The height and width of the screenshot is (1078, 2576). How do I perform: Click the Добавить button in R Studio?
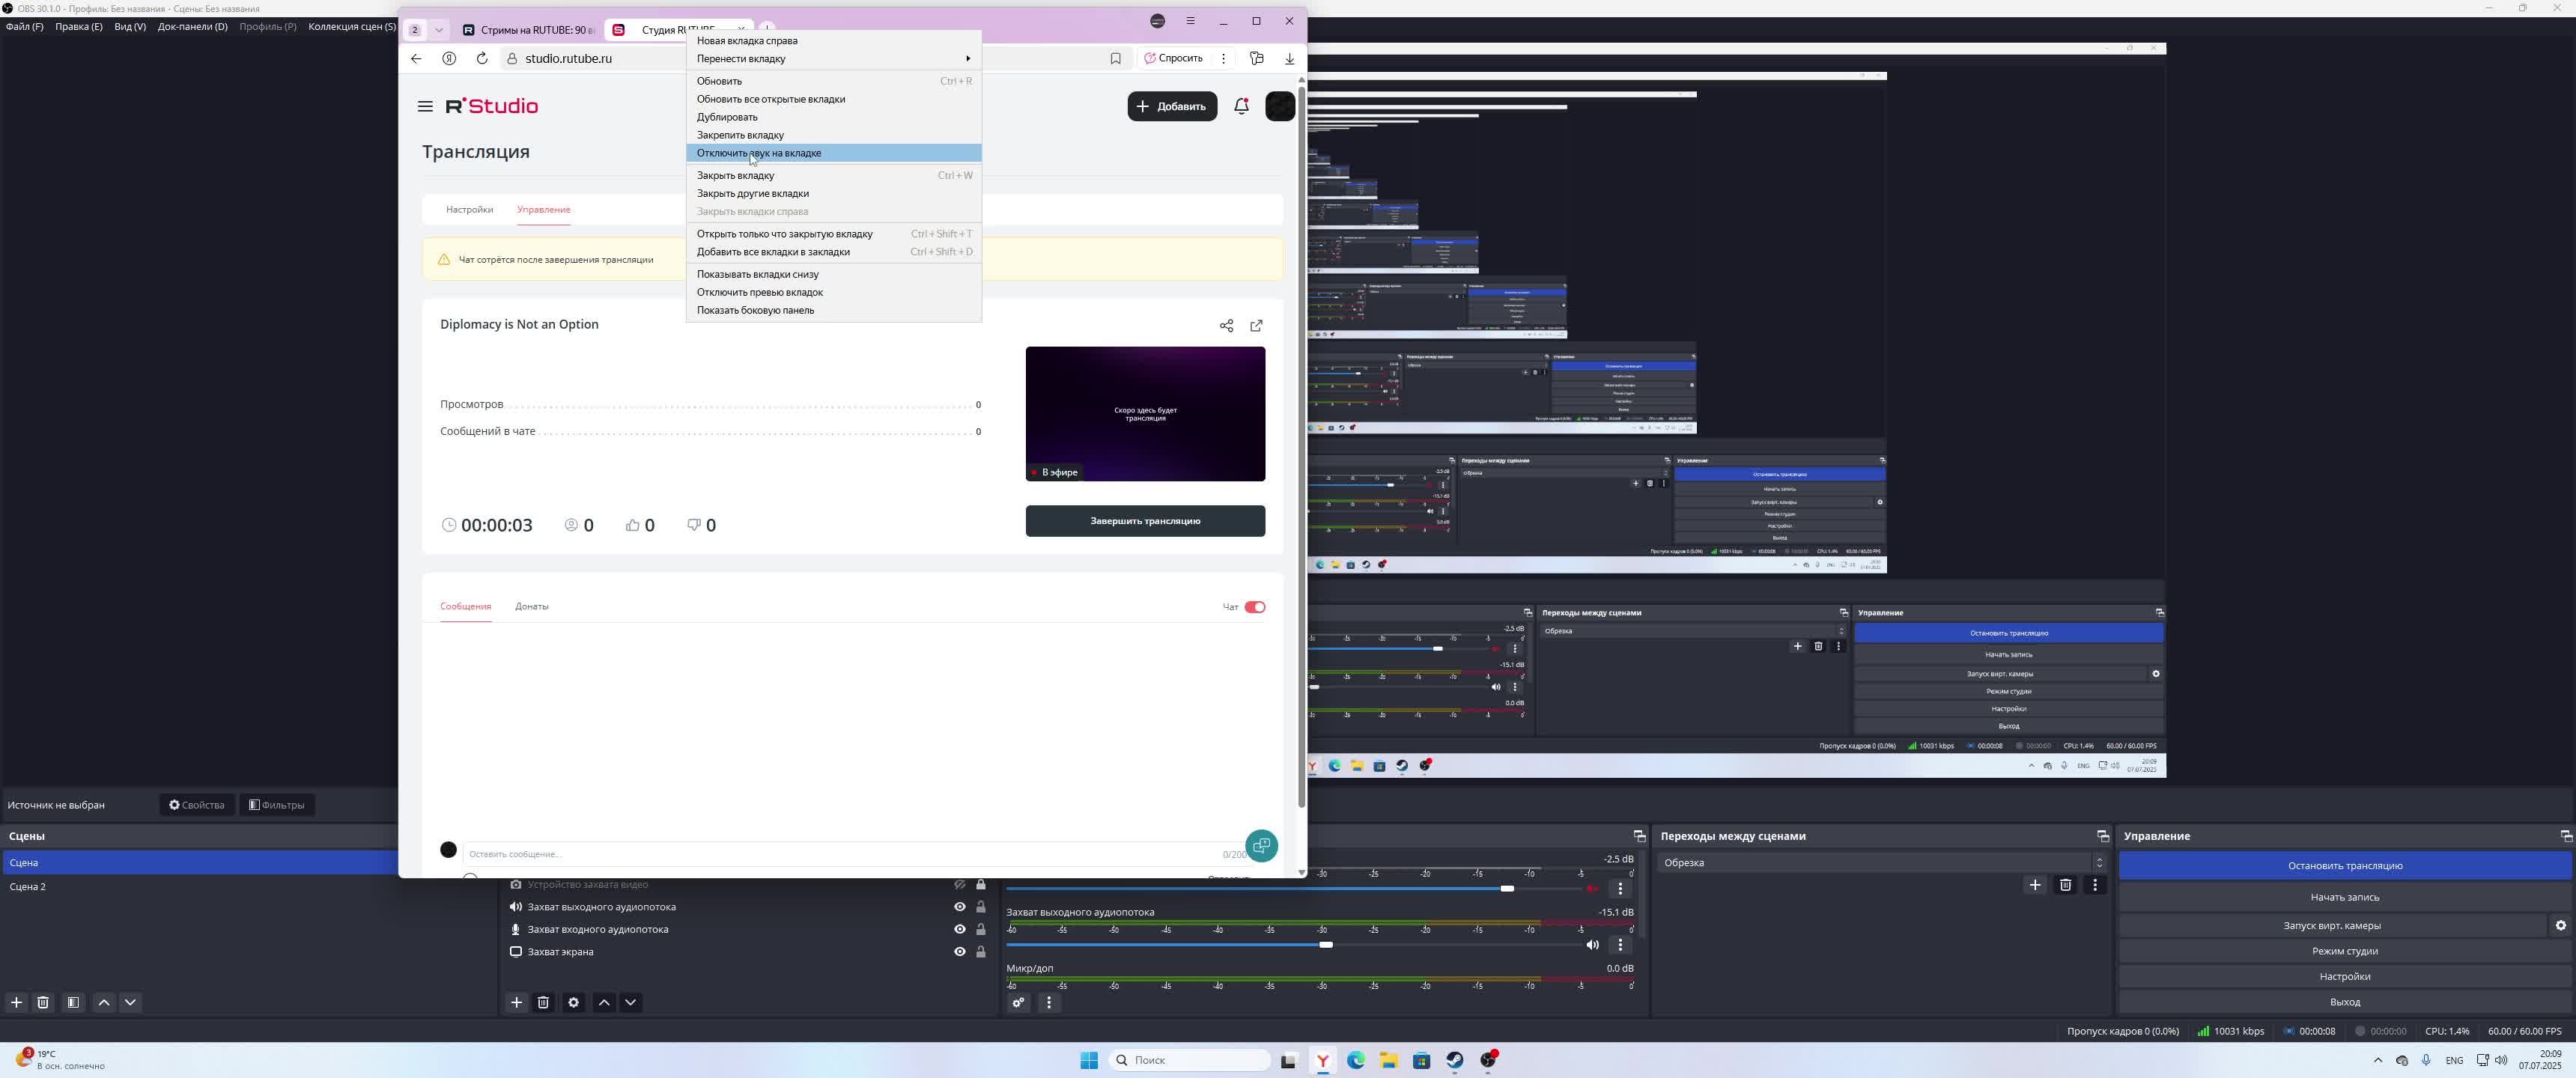[1172, 106]
